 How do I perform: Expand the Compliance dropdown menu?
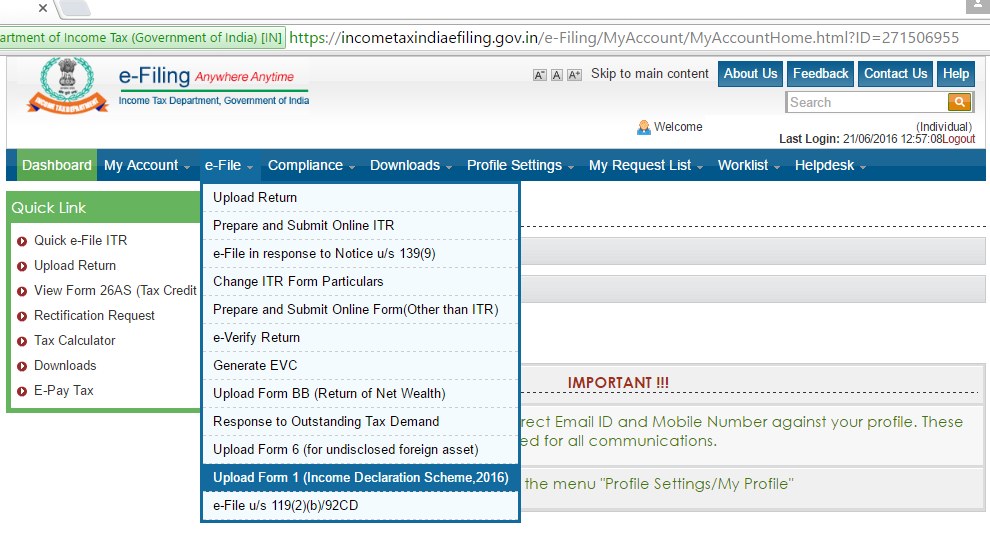click(x=311, y=165)
